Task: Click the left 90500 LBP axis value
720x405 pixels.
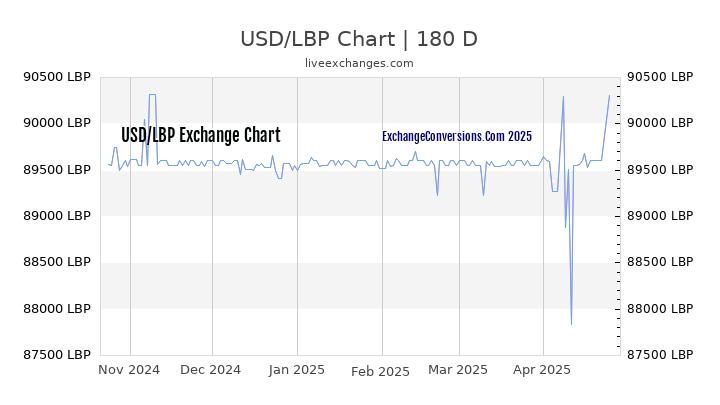Action: (x=57, y=77)
